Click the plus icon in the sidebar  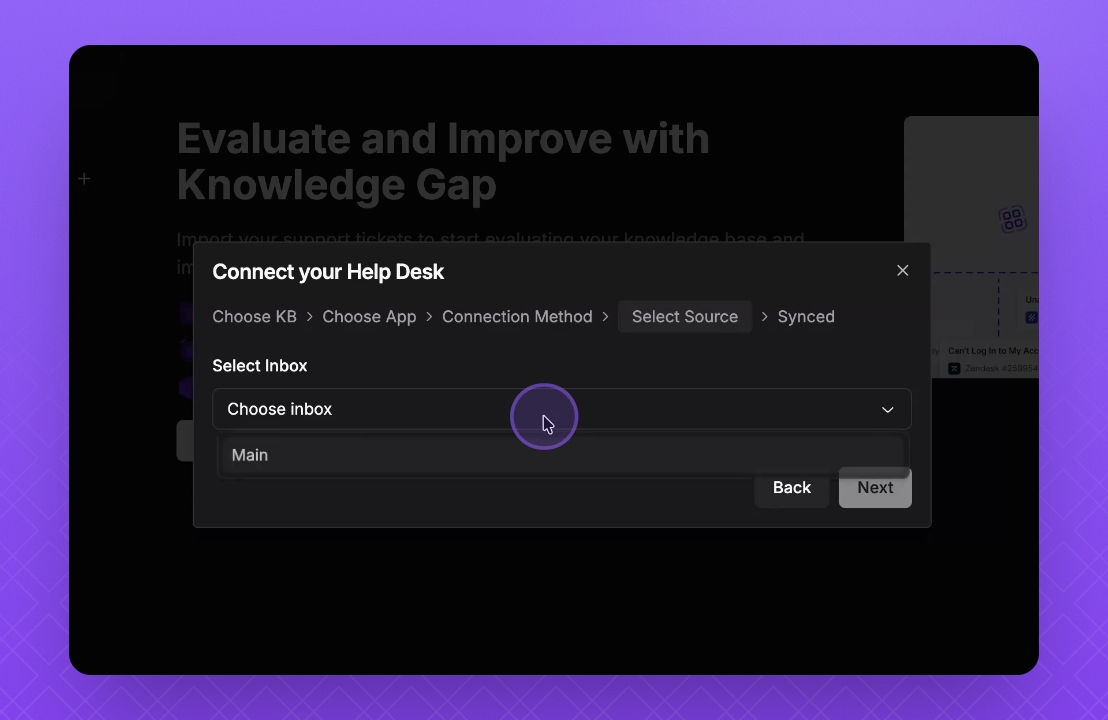[84, 179]
